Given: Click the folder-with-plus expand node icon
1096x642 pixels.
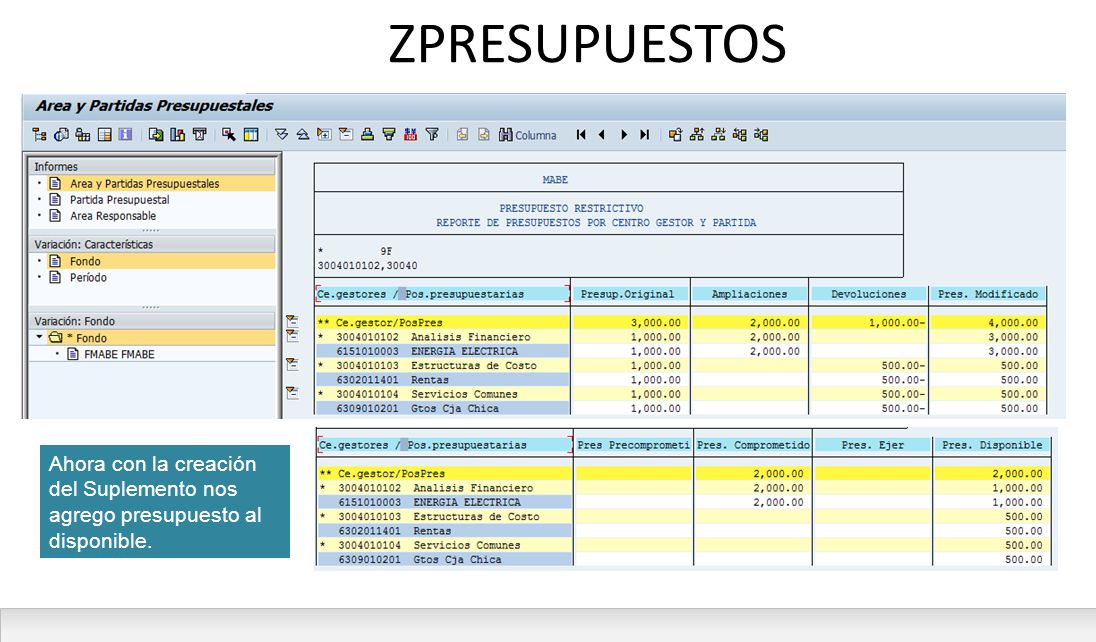Looking at the screenshot, I should [x=324, y=134].
